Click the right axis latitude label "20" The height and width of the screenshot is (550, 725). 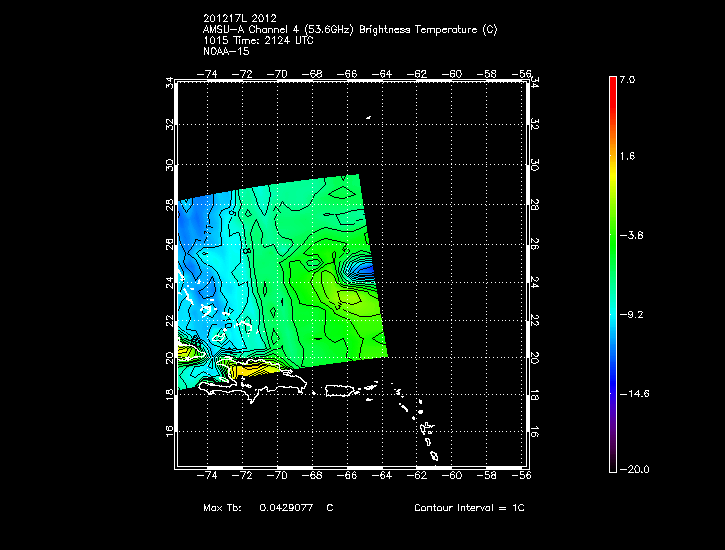[x=535, y=358]
